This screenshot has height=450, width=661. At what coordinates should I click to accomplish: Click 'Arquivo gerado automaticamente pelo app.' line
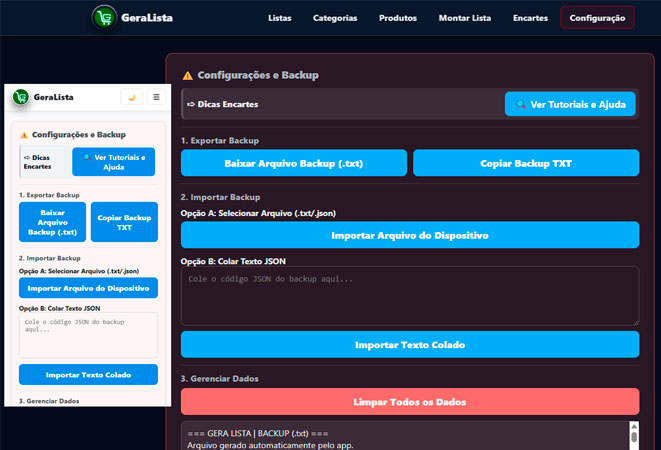[270, 445]
